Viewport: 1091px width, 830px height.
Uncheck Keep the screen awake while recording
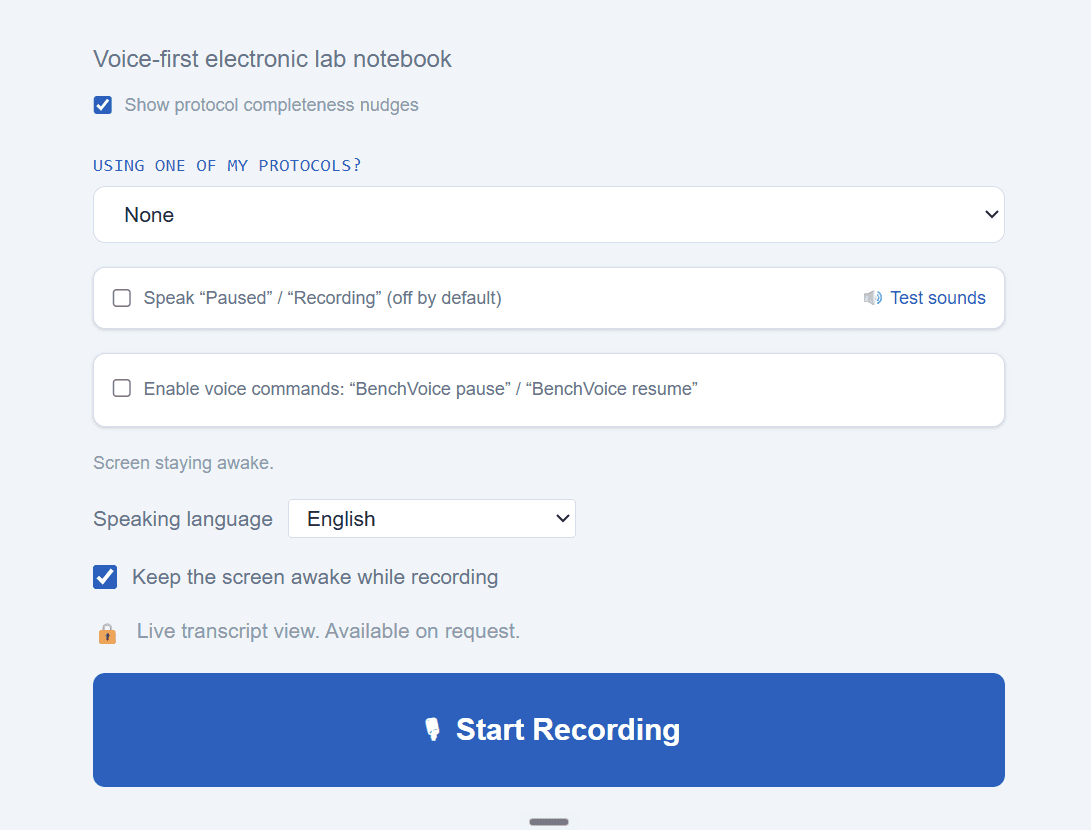pos(105,577)
